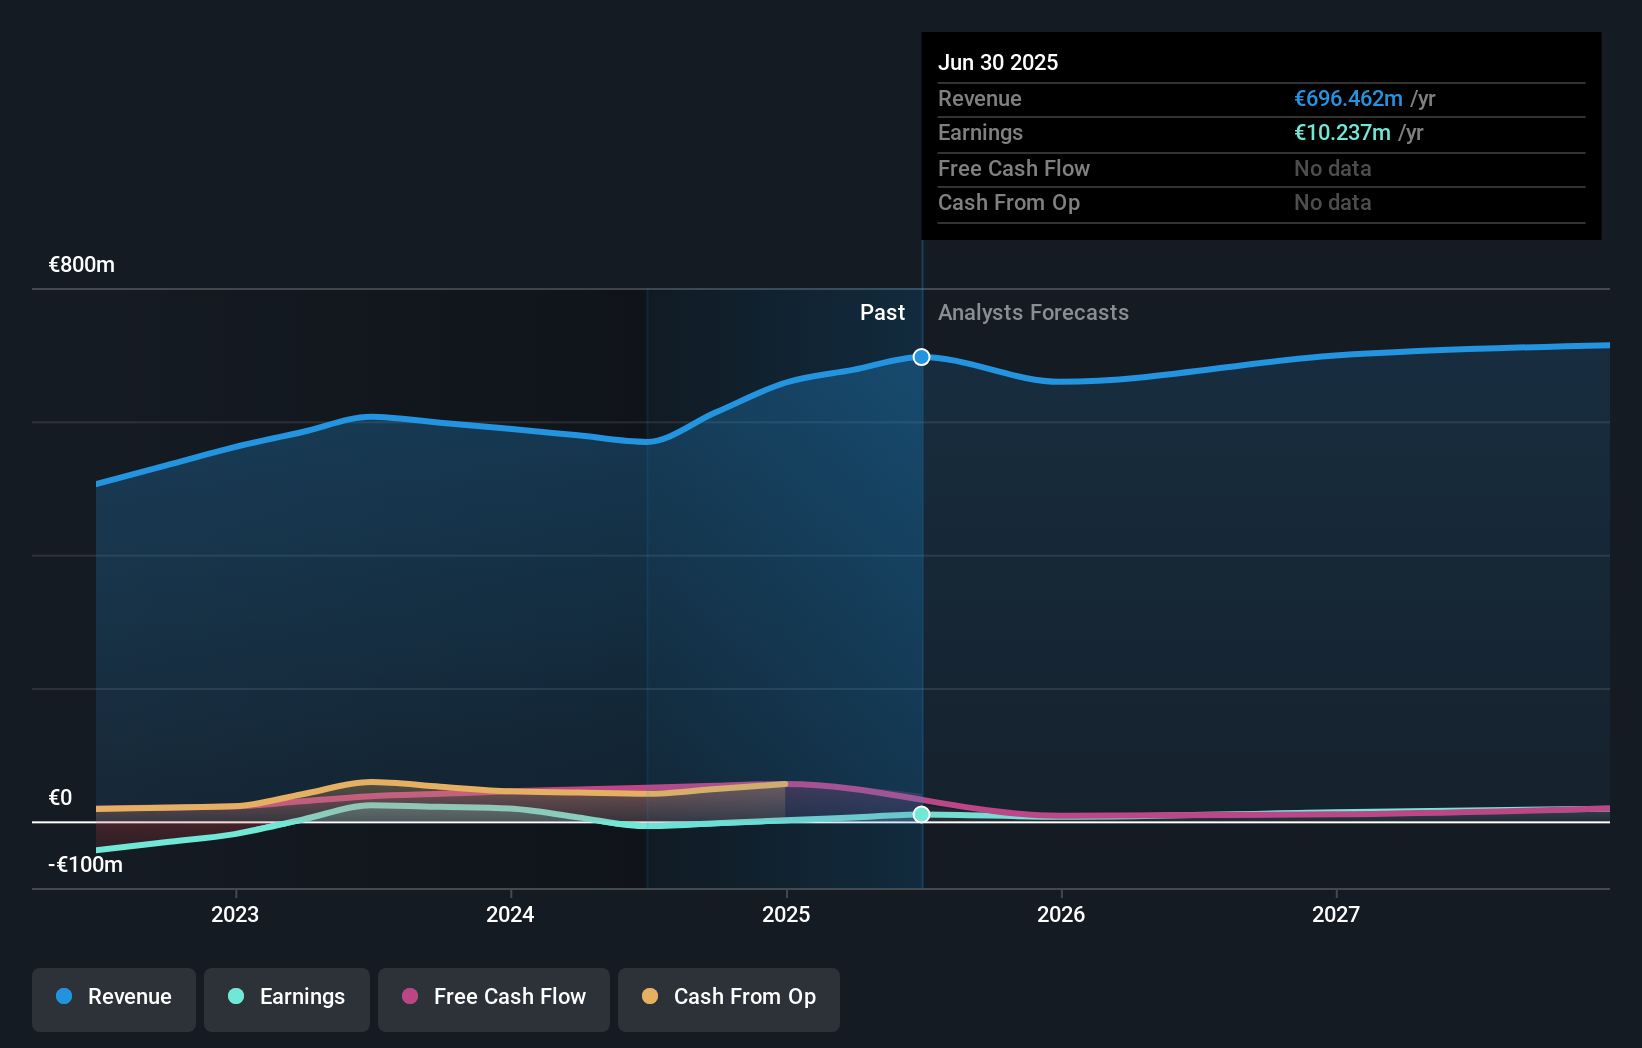Screen dimensions: 1642x1048
Task: Click the blue Revenue legend dot
Action: coord(62,997)
